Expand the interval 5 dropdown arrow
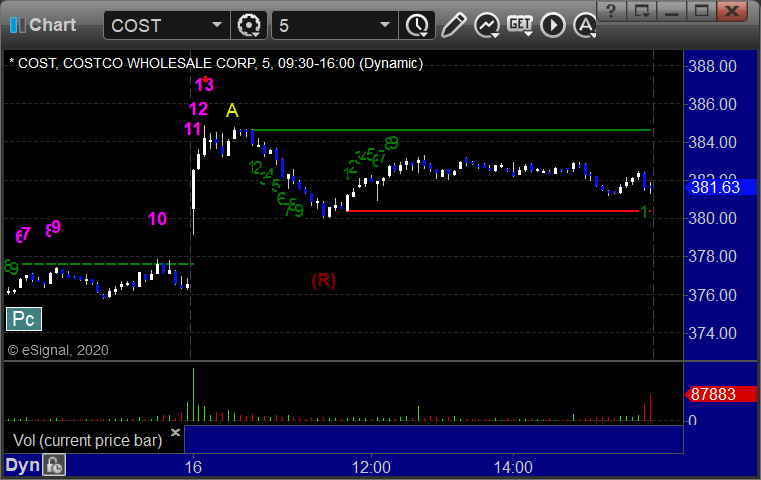 click(x=384, y=25)
